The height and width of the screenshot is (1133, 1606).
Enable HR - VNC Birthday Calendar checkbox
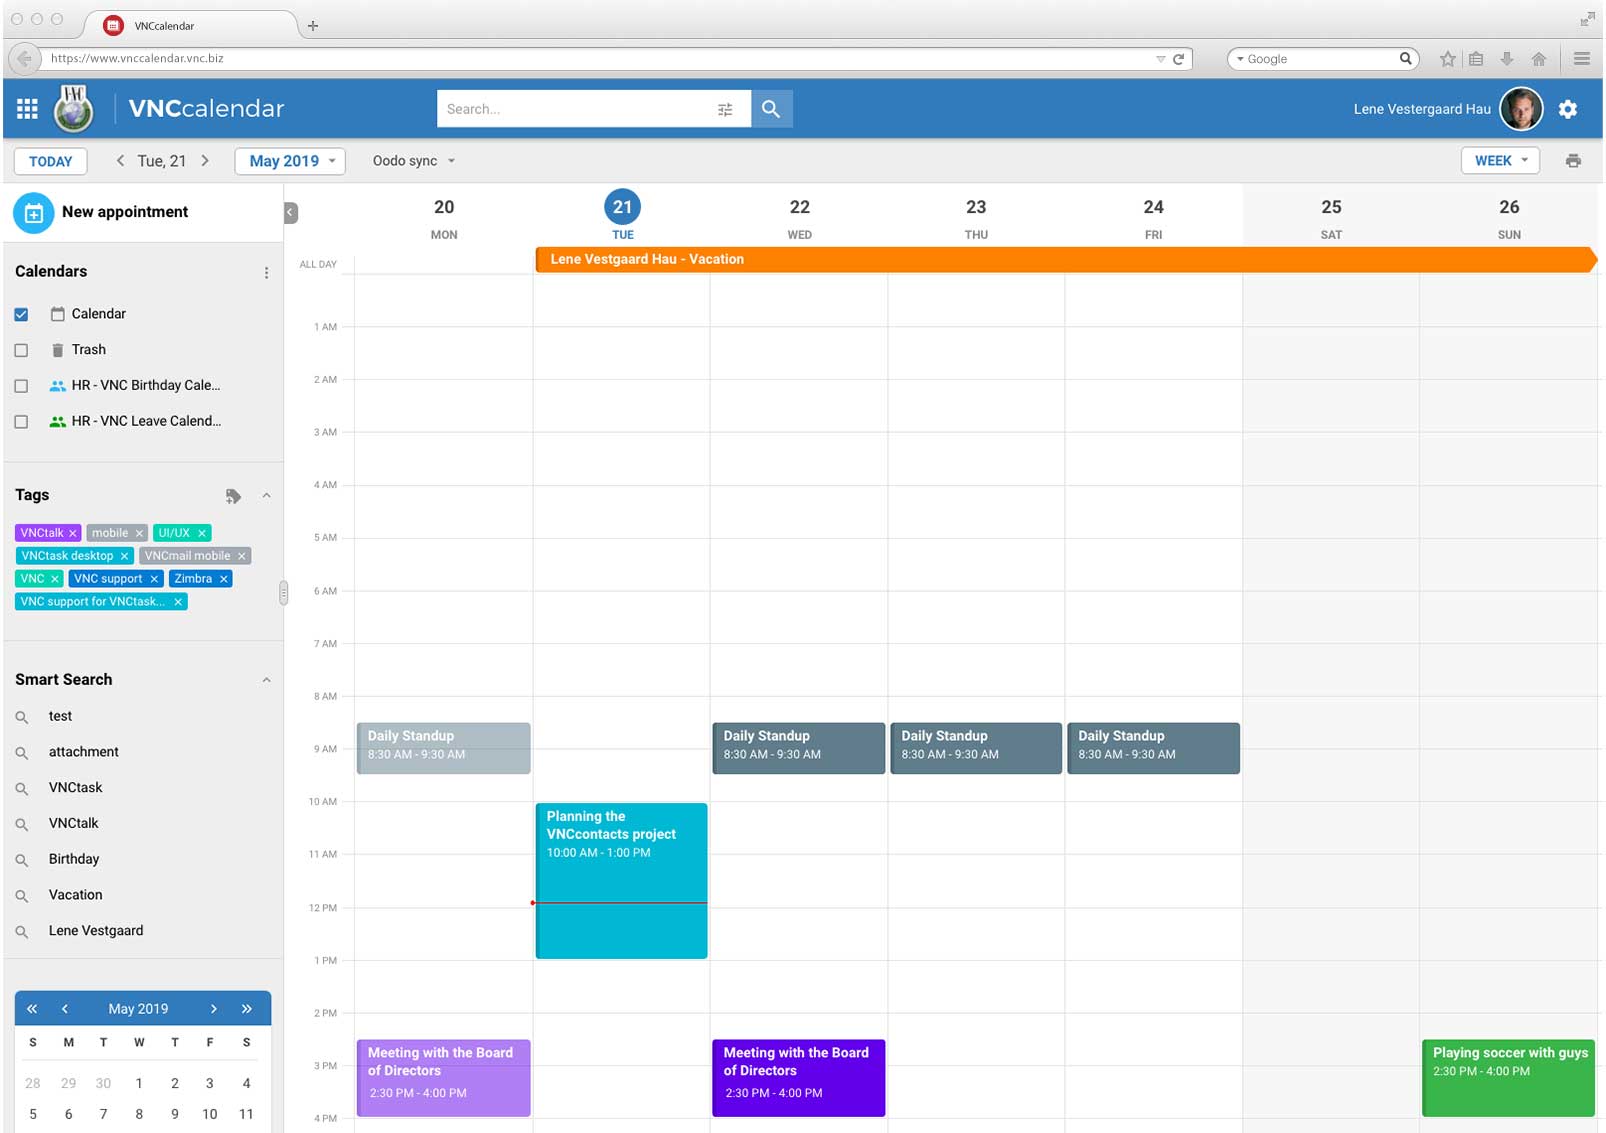click(x=21, y=386)
